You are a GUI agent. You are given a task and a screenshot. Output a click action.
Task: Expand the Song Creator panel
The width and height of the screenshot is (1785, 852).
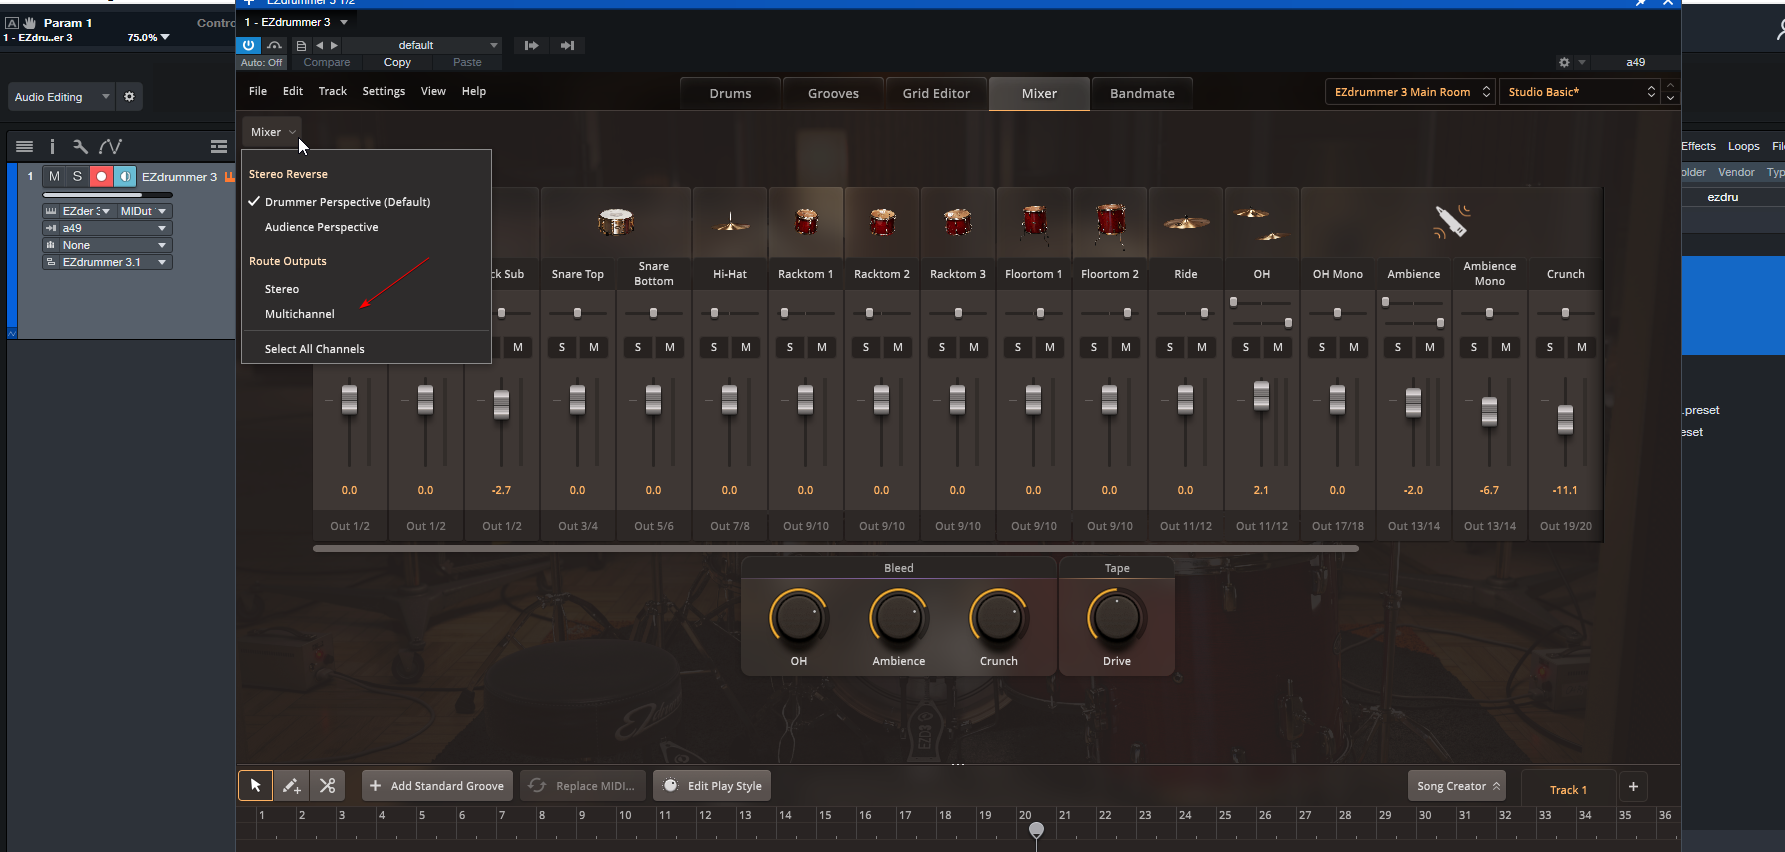click(x=1457, y=786)
